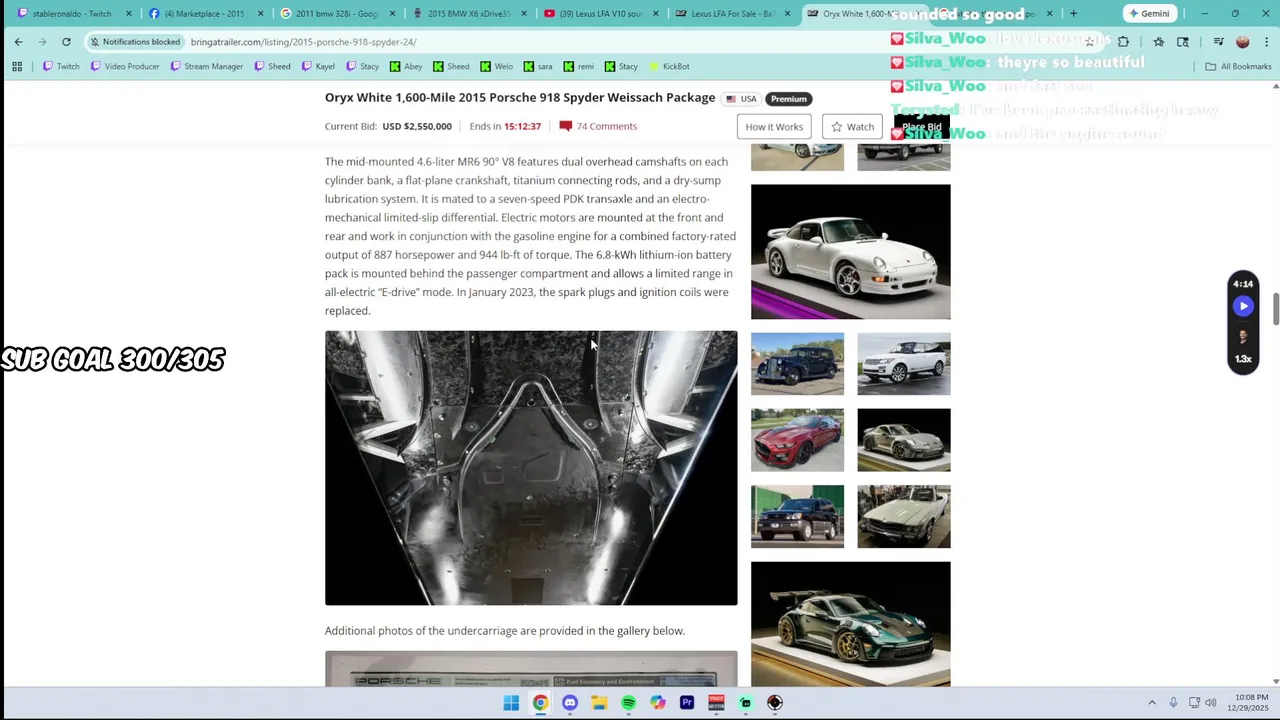Viewport: 1280px width, 720px height.
Task: Open the volume tray icon
Action: (1211, 703)
